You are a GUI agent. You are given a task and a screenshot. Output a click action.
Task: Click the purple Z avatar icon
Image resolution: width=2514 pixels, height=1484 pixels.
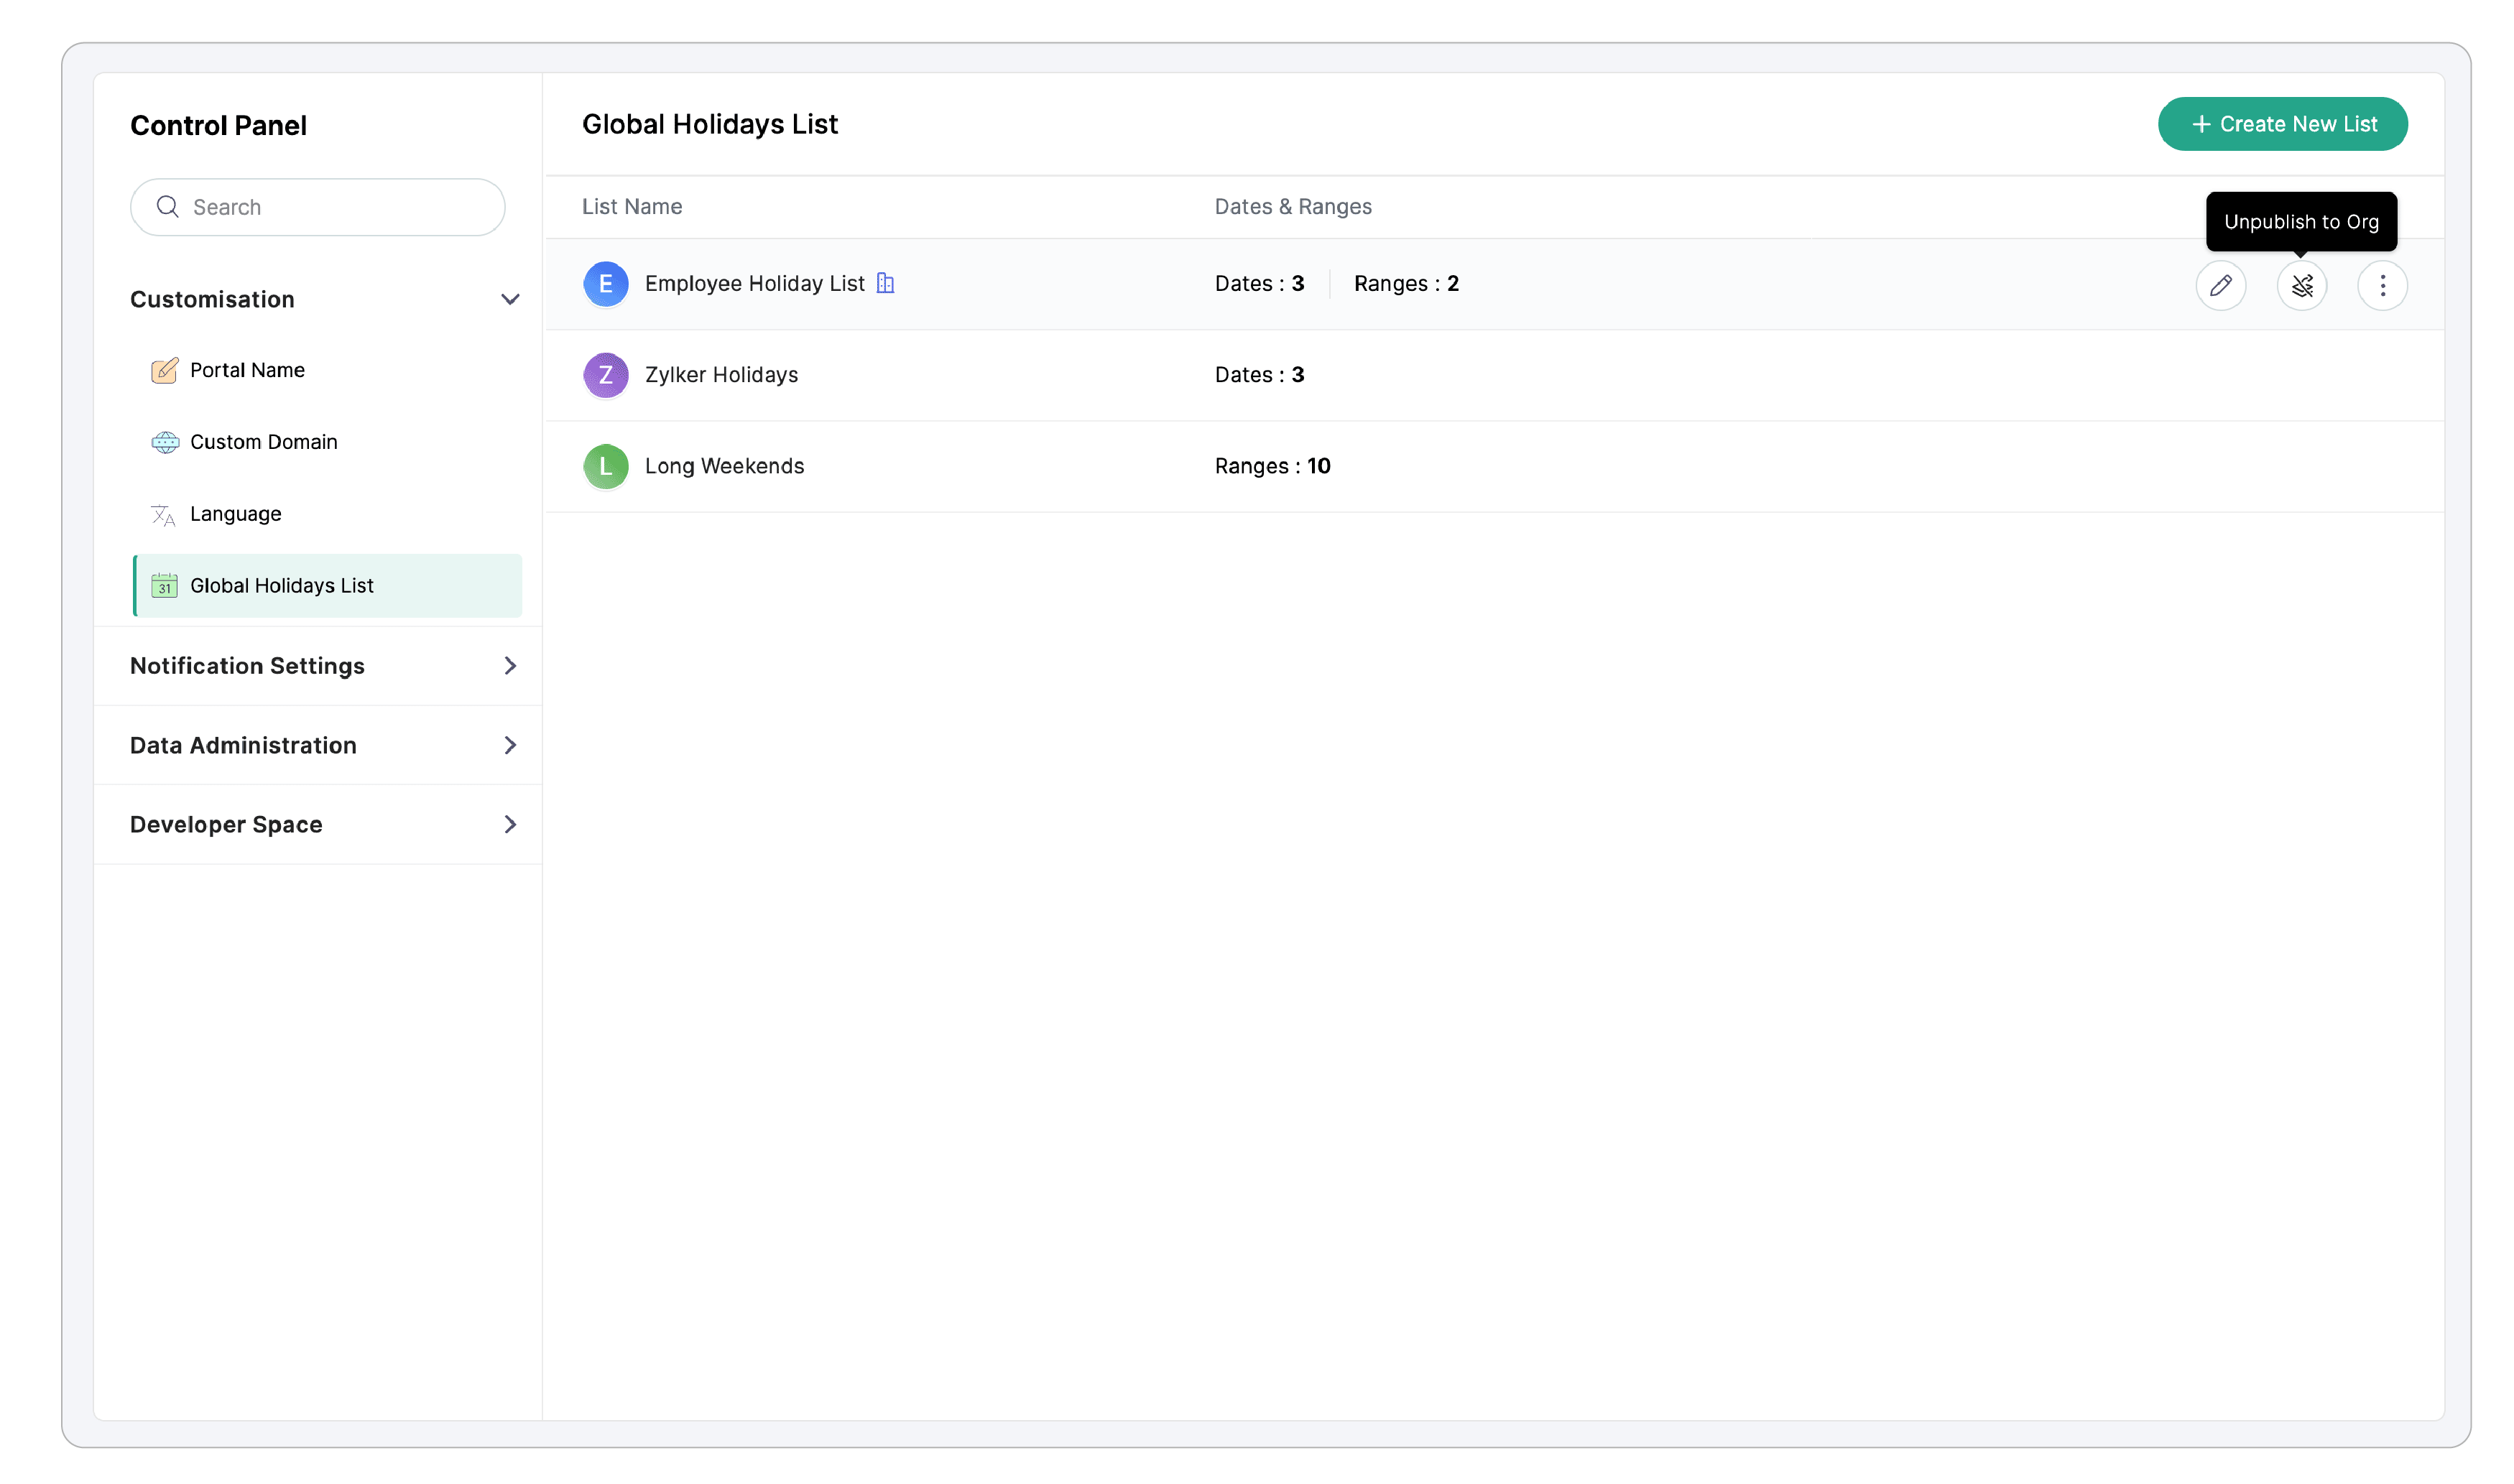[605, 375]
